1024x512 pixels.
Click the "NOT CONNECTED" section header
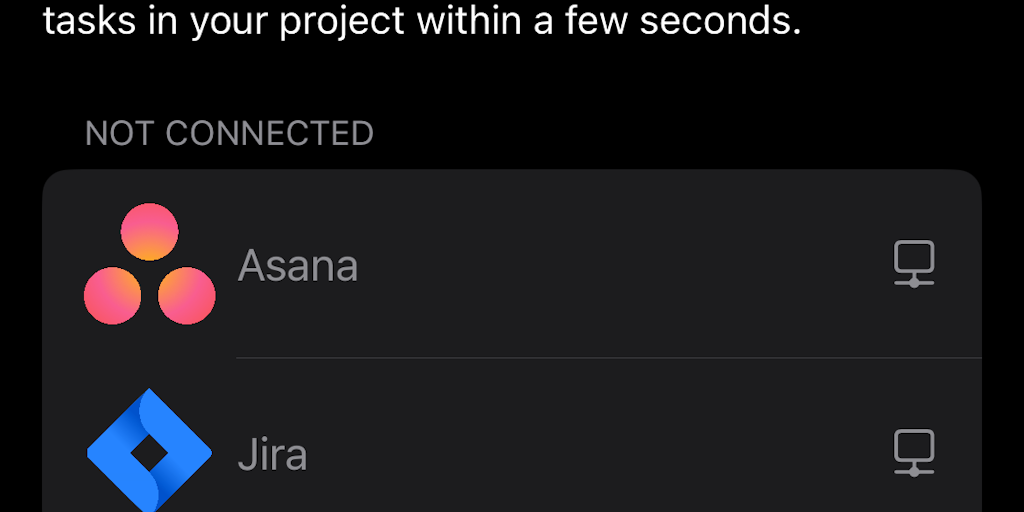[229, 134]
